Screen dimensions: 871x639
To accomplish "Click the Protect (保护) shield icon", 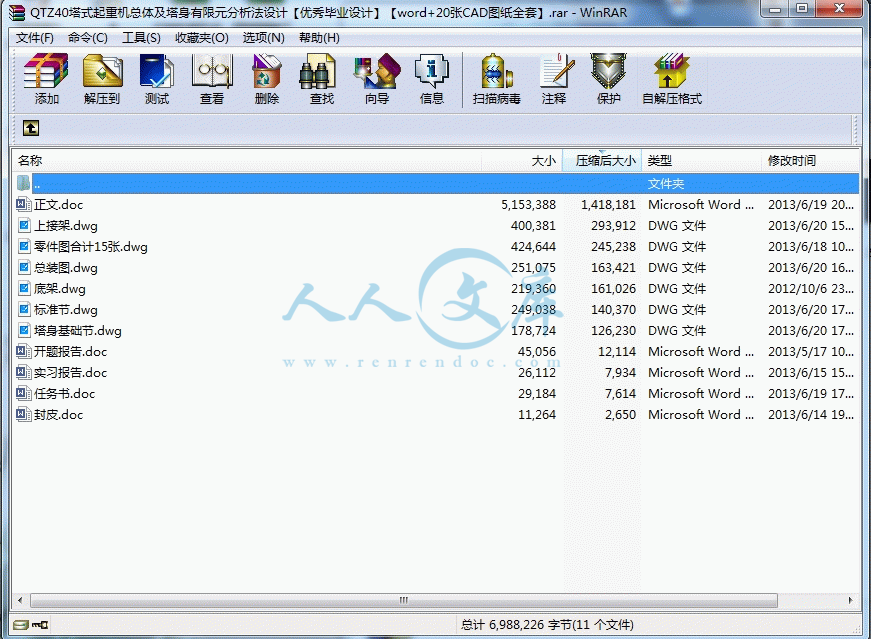I will [608, 71].
